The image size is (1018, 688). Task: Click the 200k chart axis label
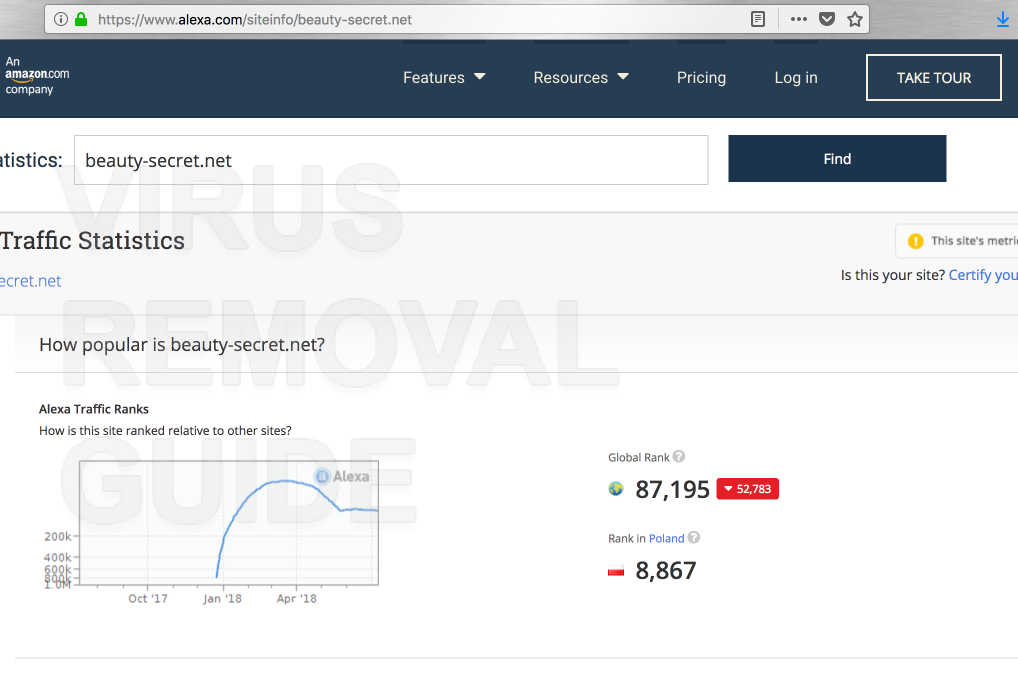pos(58,537)
